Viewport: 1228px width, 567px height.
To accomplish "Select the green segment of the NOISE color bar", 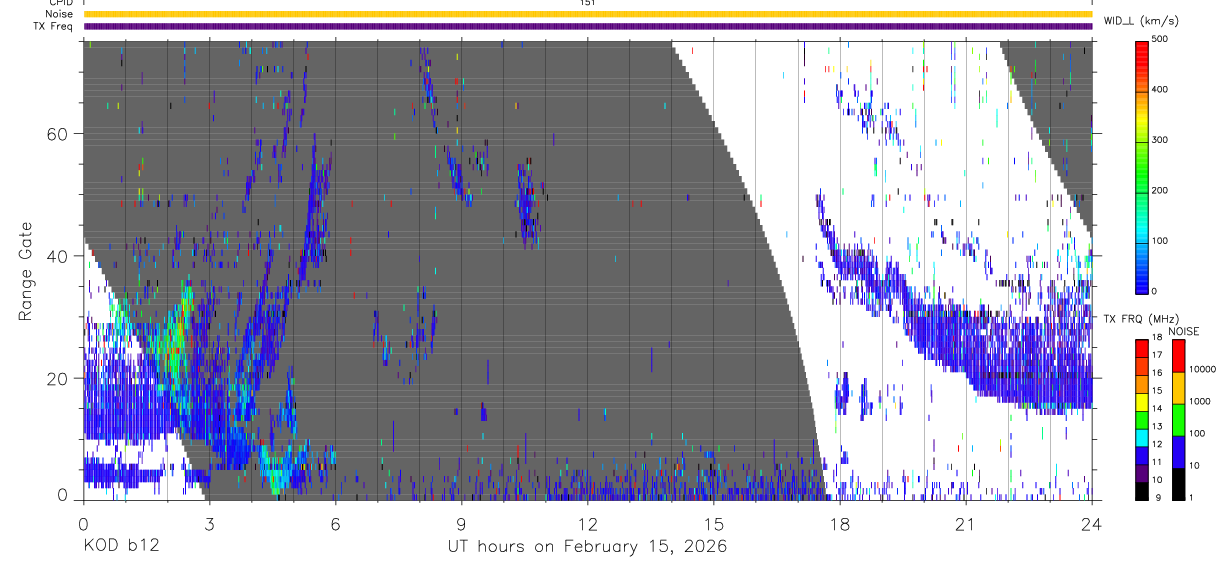I will [1177, 420].
